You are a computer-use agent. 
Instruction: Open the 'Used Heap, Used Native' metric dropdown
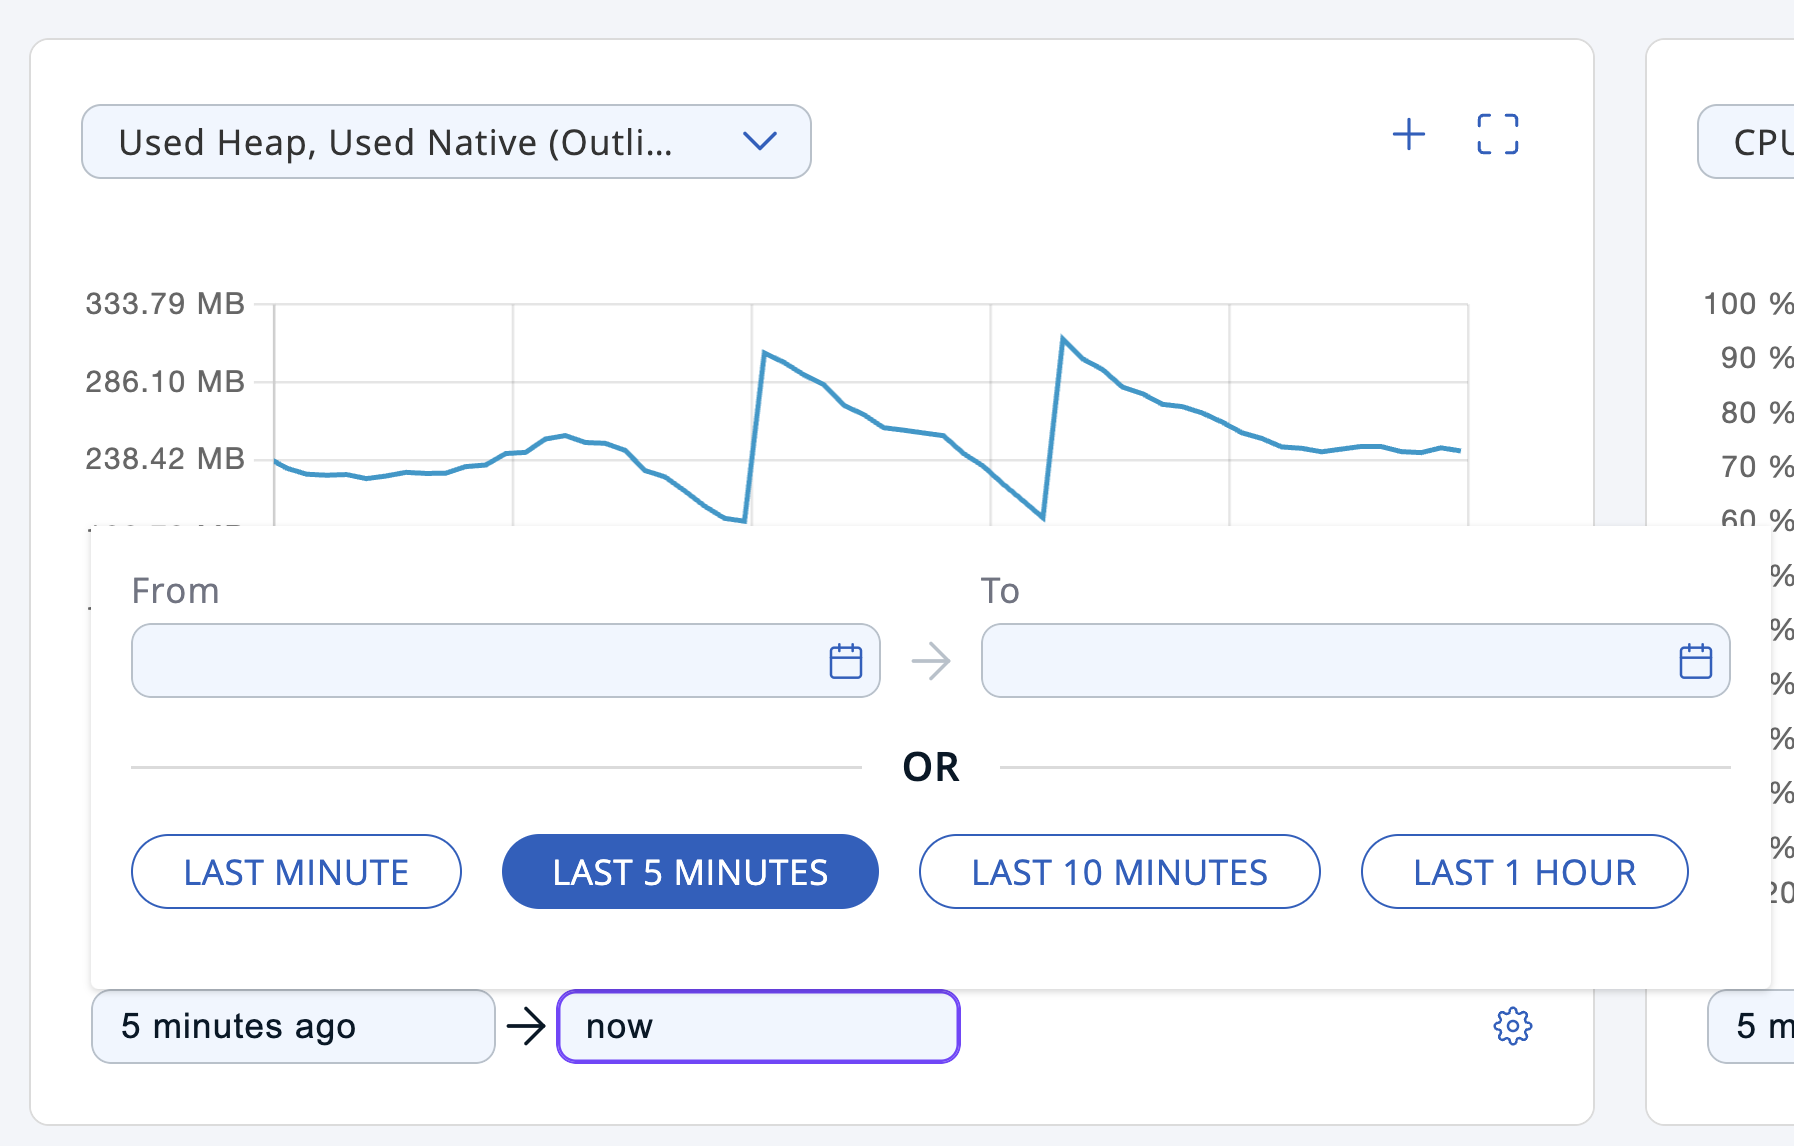click(x=400, y=142)
